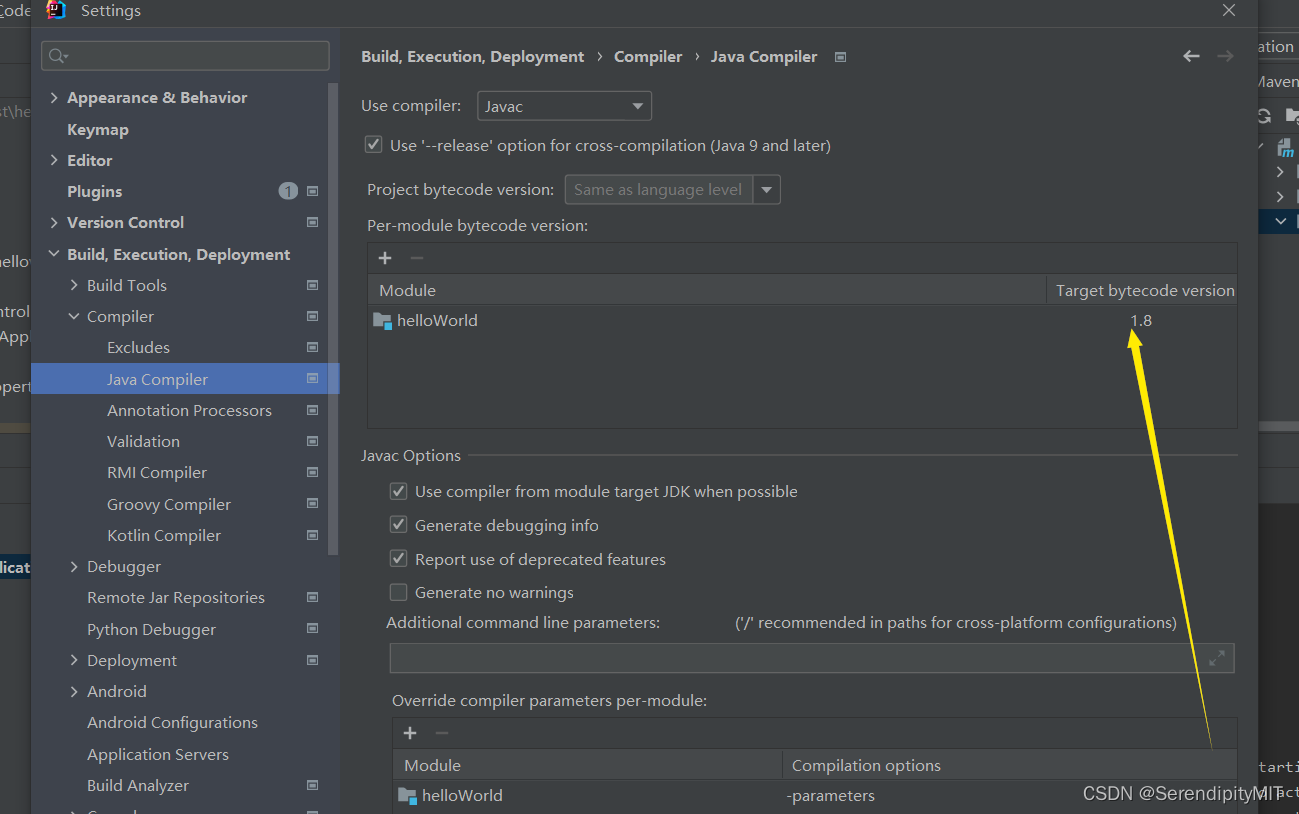
Task: Open Android Configurations page
Action: (x=172, y=722)
